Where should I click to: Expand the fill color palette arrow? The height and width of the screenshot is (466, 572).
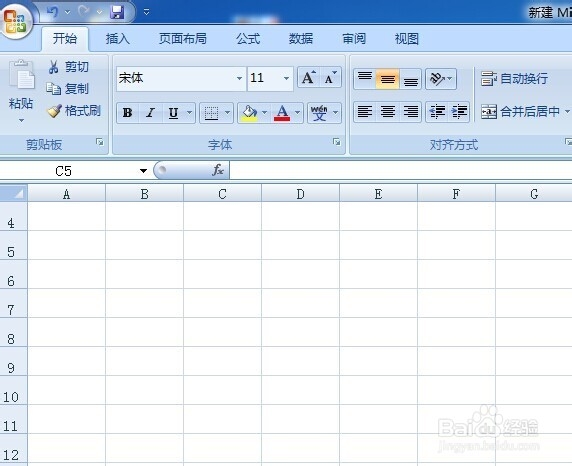[264, 113]
